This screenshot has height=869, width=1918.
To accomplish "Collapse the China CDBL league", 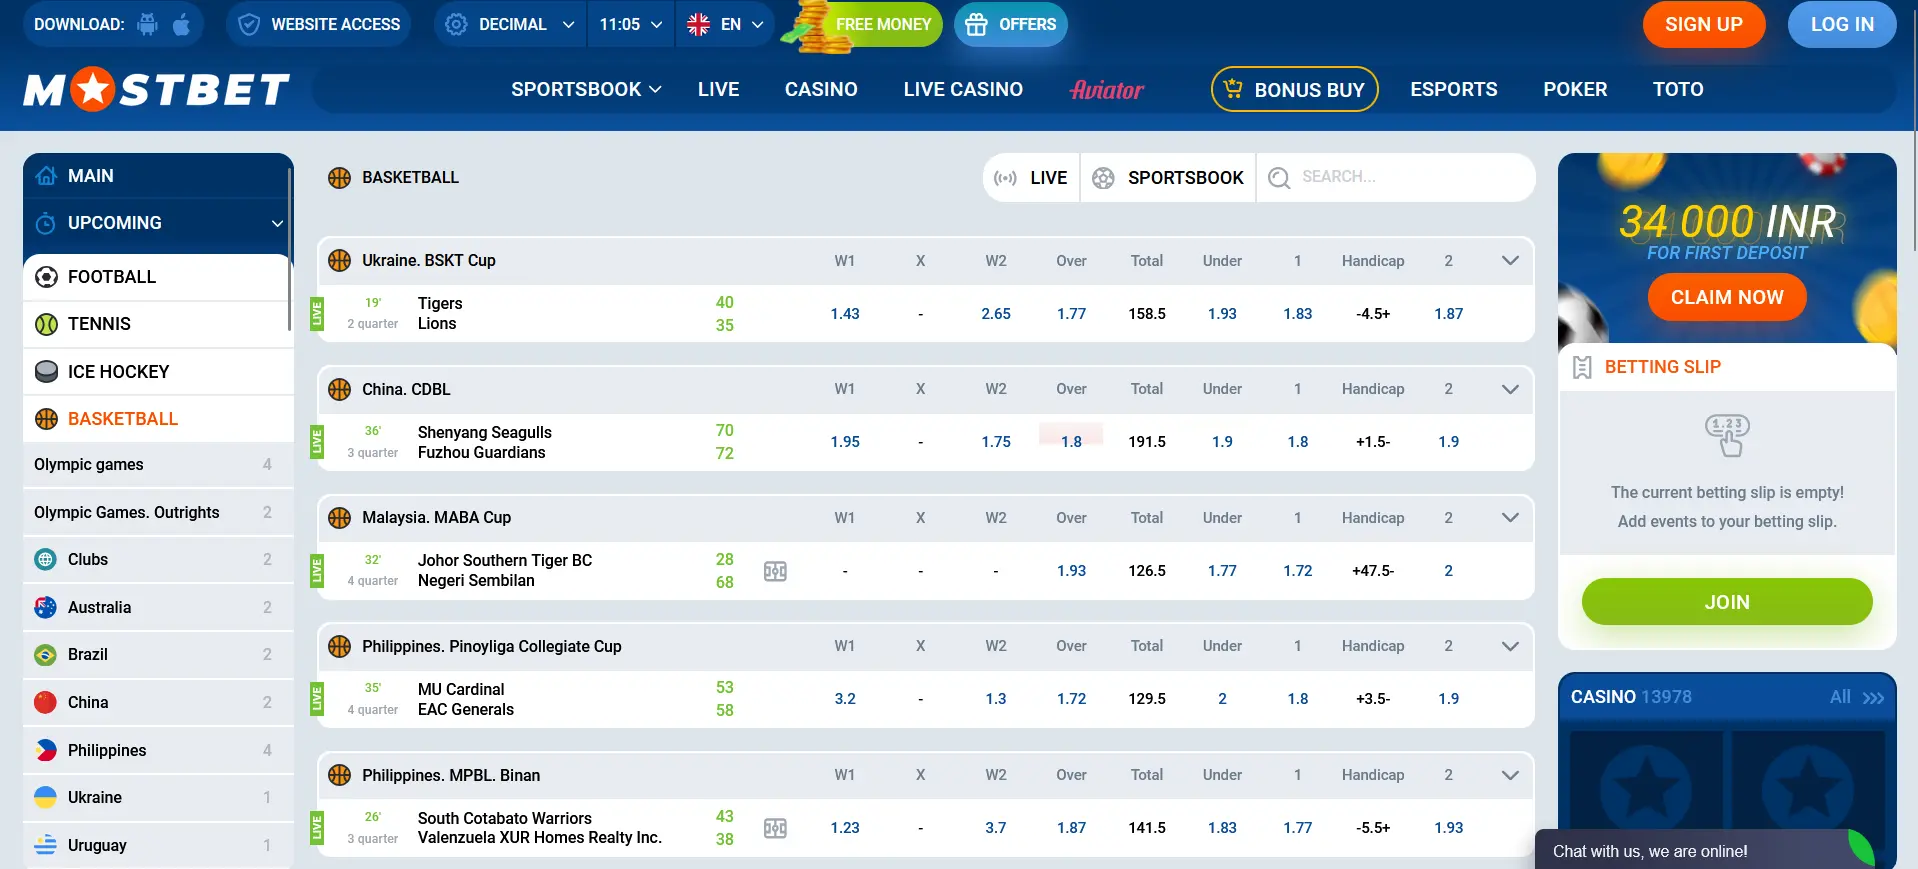I will [x=1510, y=389].
